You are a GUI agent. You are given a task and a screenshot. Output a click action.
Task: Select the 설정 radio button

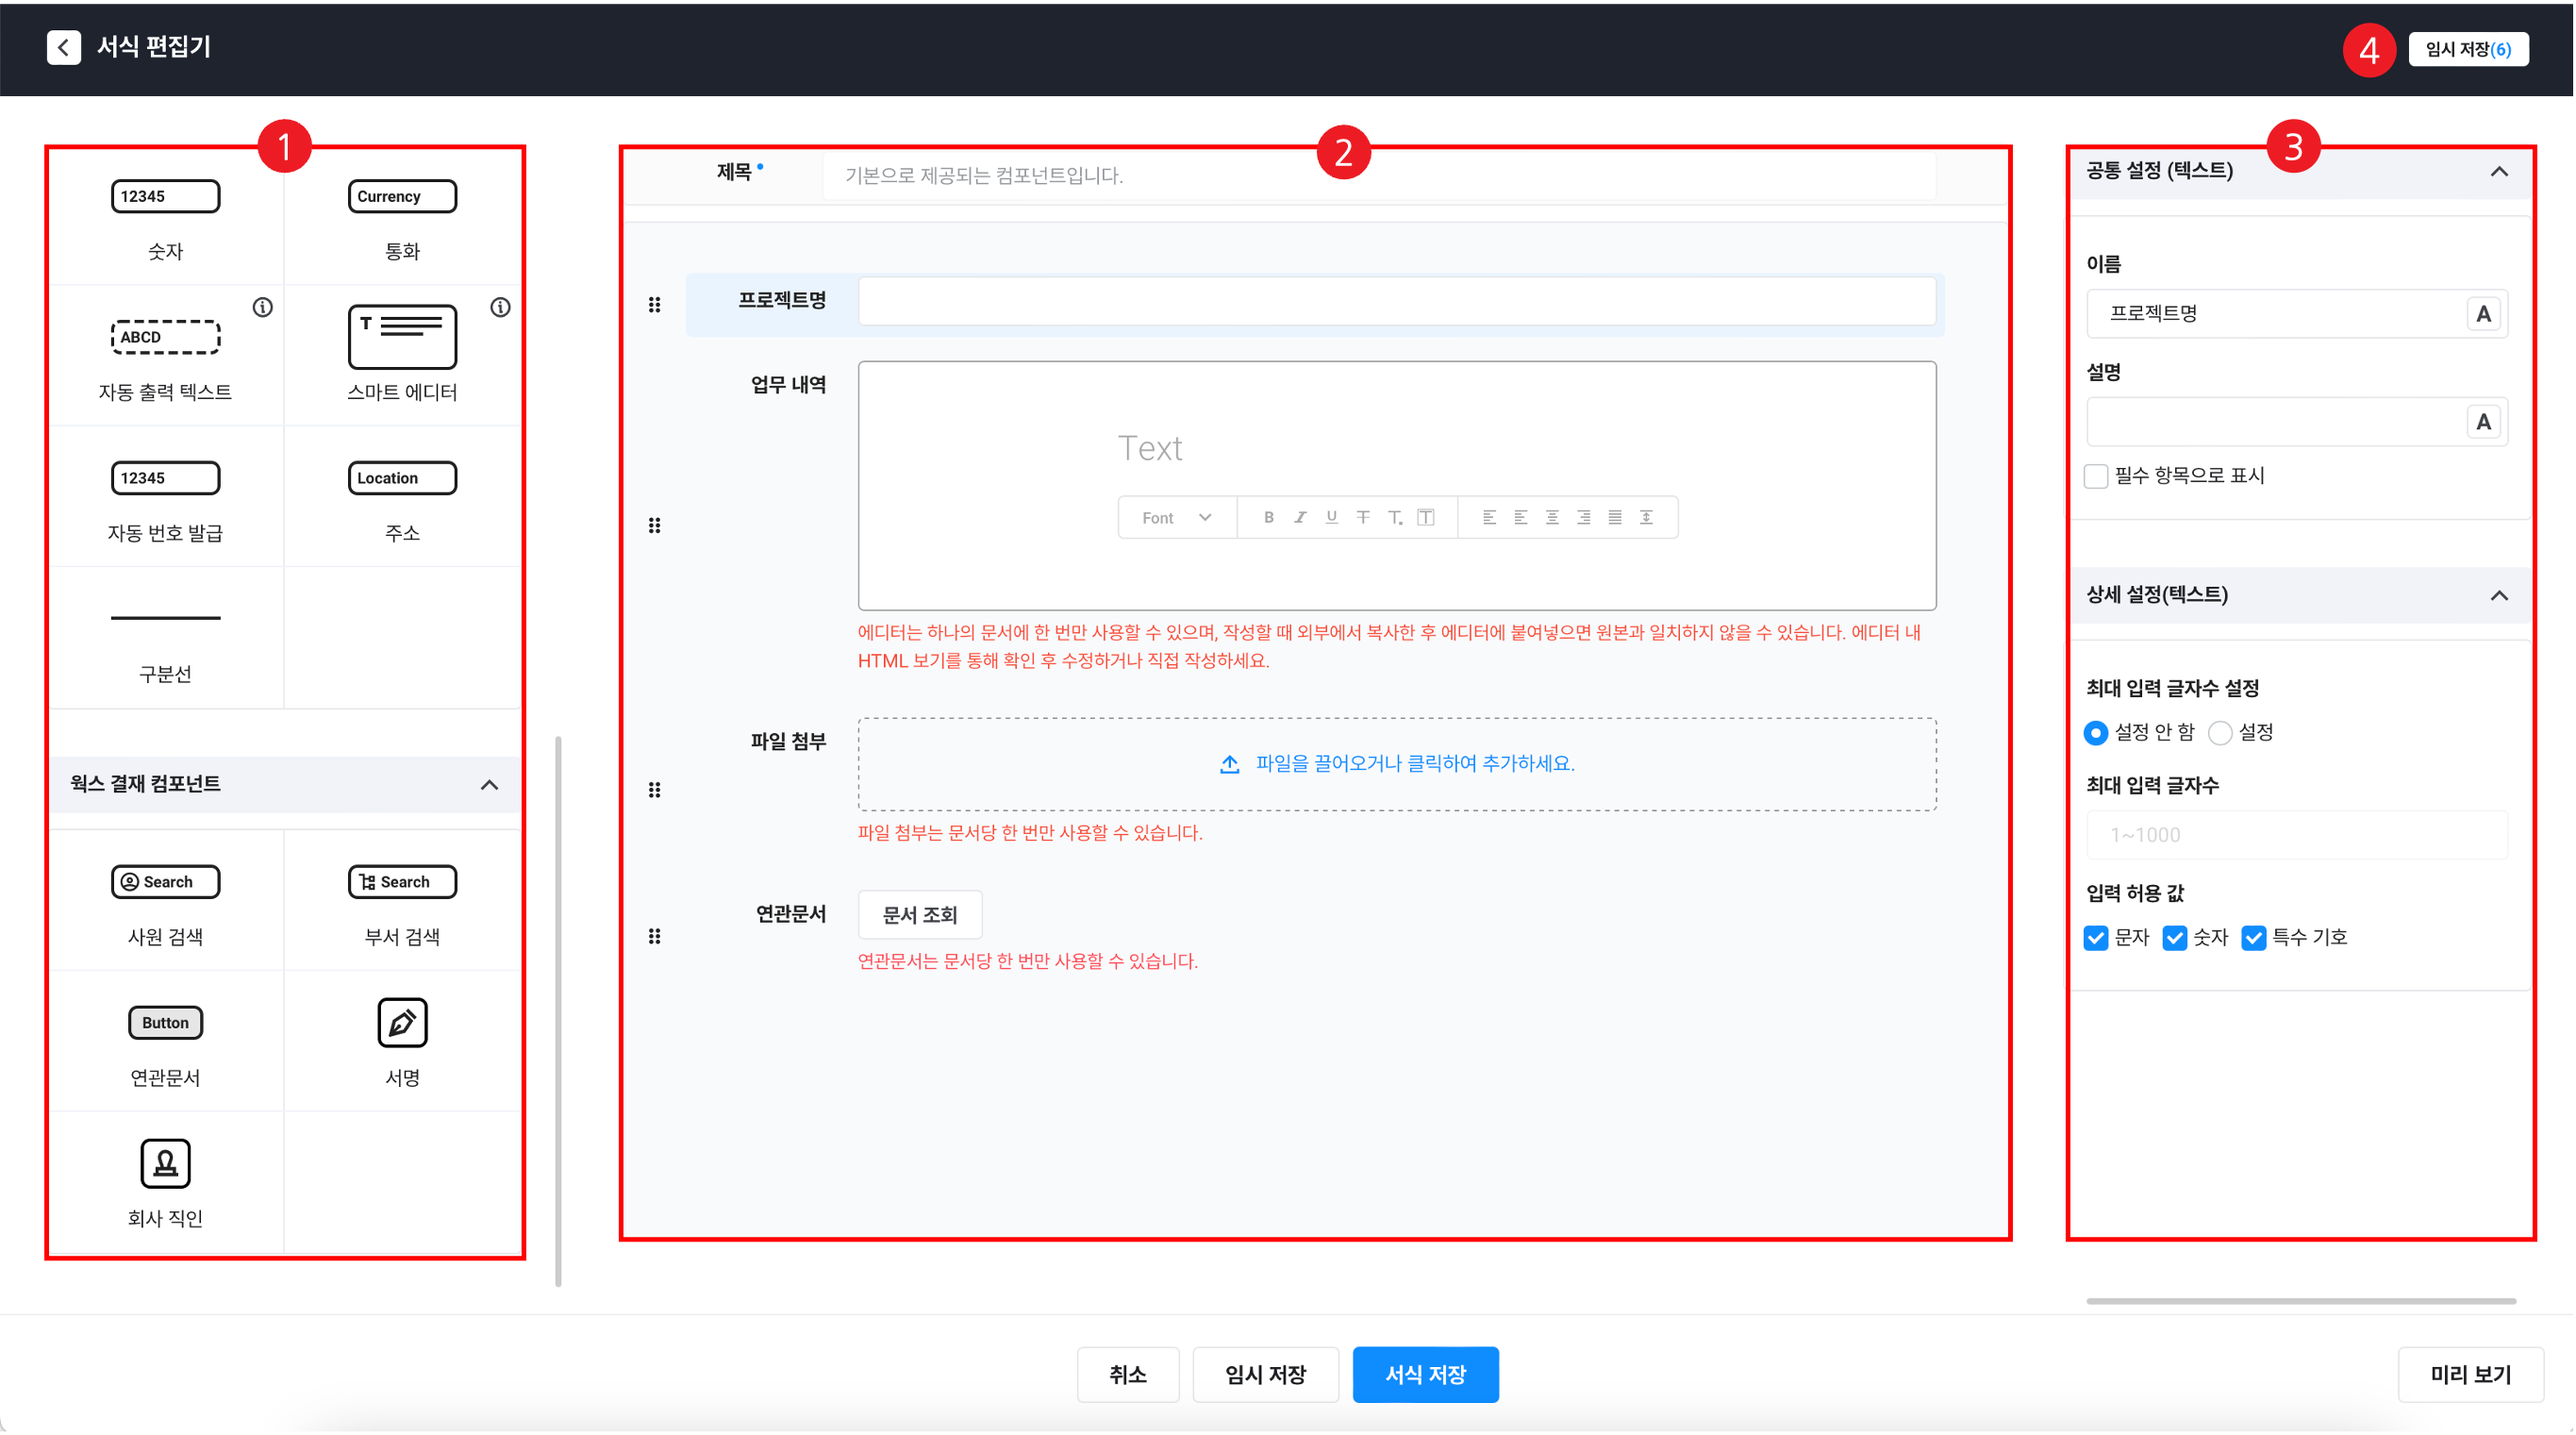(x=2220, y=733)
